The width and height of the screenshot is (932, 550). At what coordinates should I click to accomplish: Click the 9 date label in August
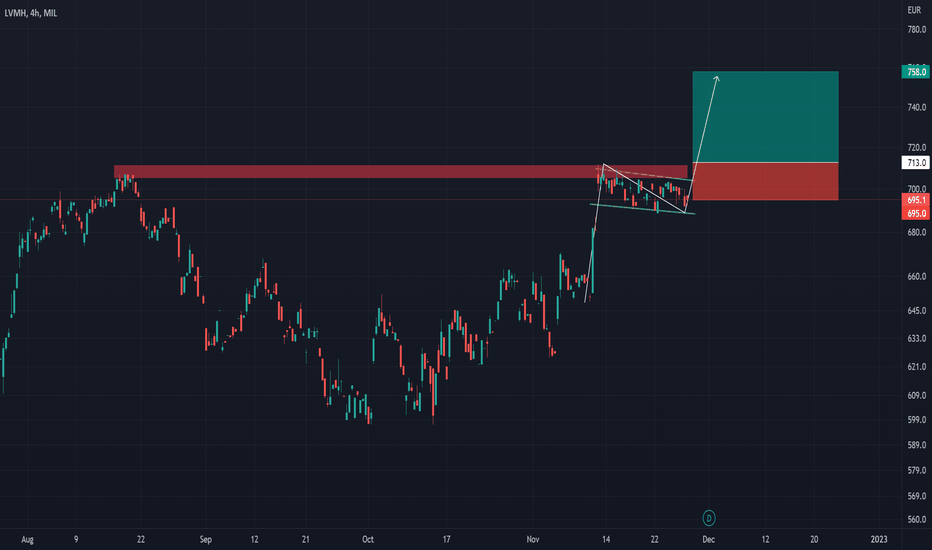coord(76,540)
